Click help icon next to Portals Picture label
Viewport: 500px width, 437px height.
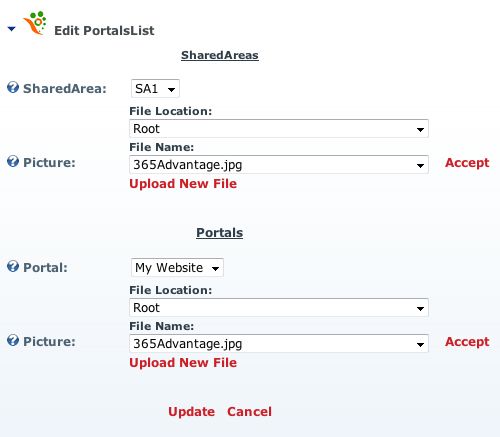pos(13,341)
